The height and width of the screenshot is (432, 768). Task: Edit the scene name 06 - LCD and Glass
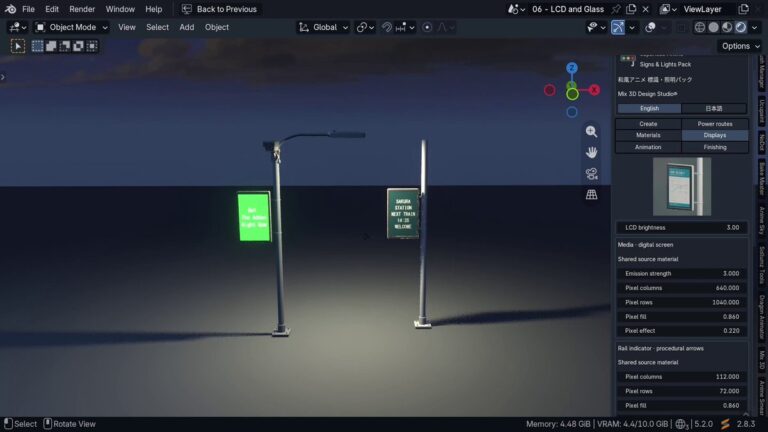[568, 9]
